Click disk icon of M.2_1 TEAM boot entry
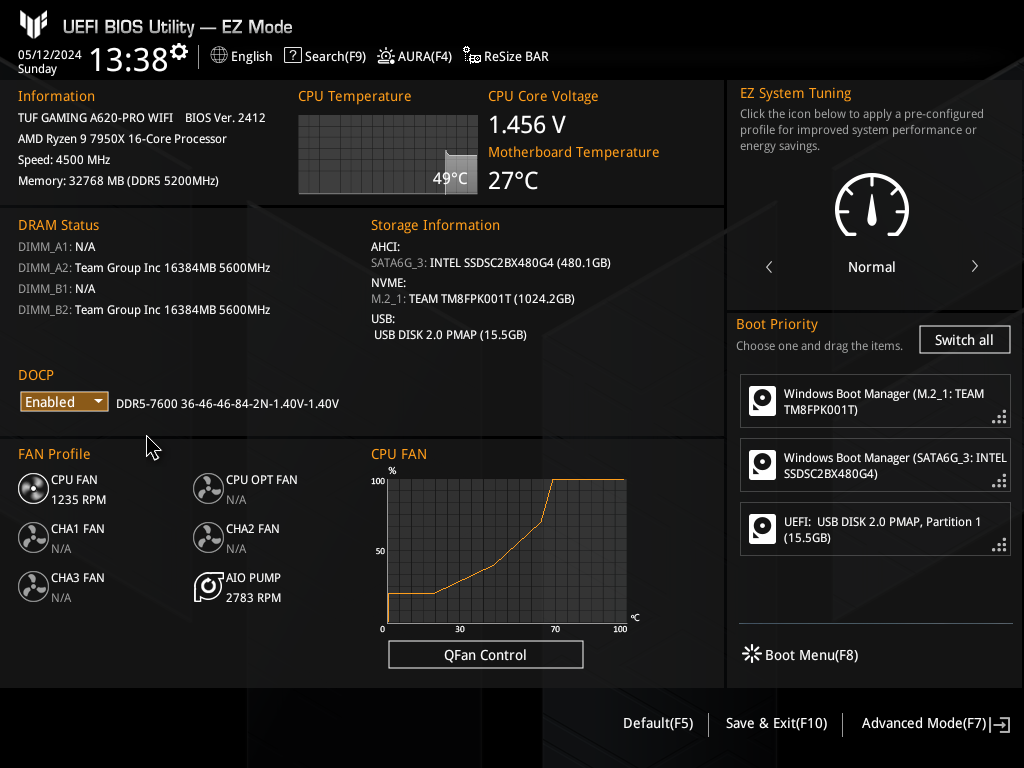Viewport: 1024px width, 768px height. point(762,401)
